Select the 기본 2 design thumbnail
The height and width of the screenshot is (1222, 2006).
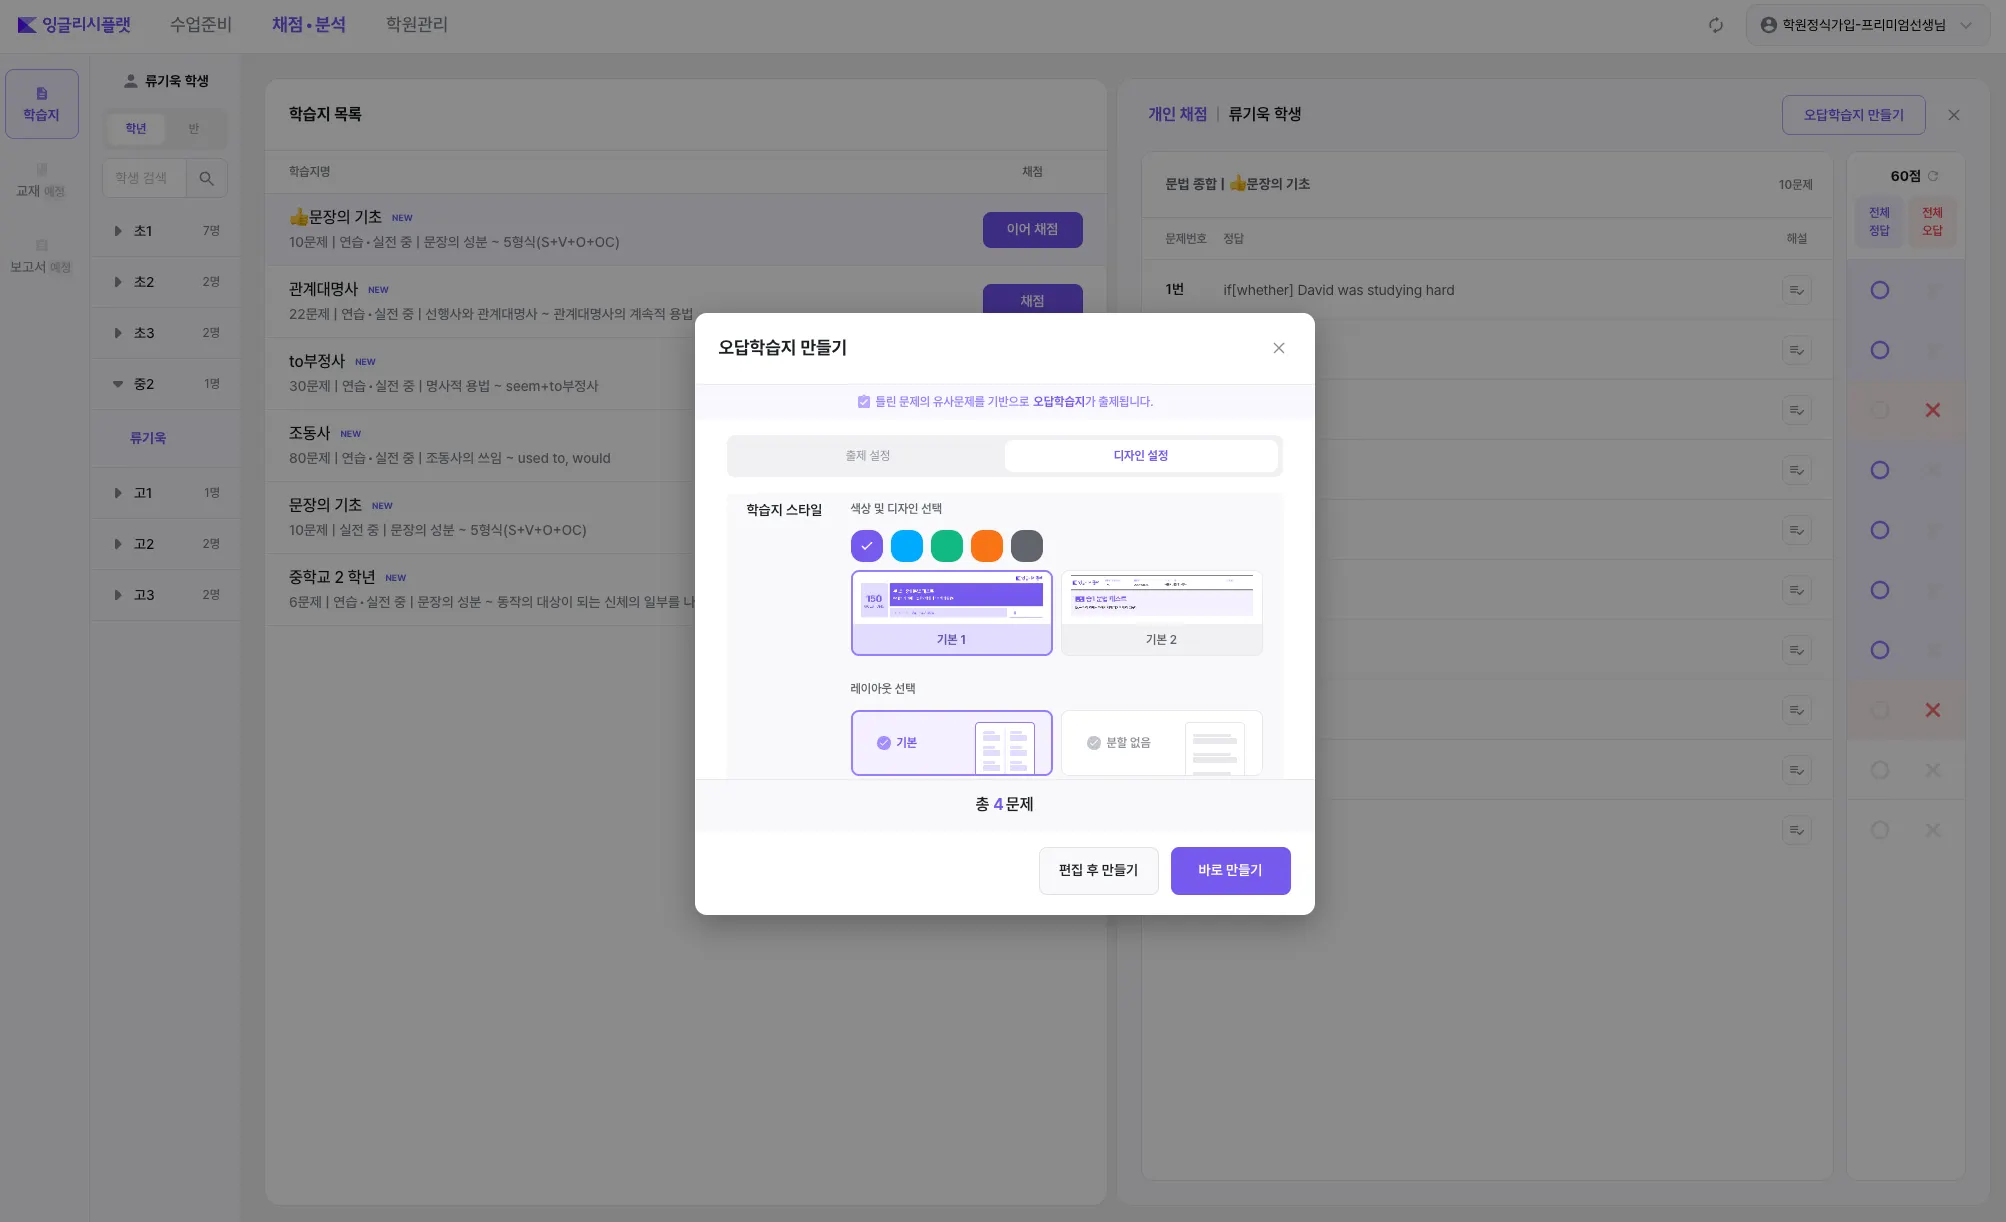coord(1160,612)
